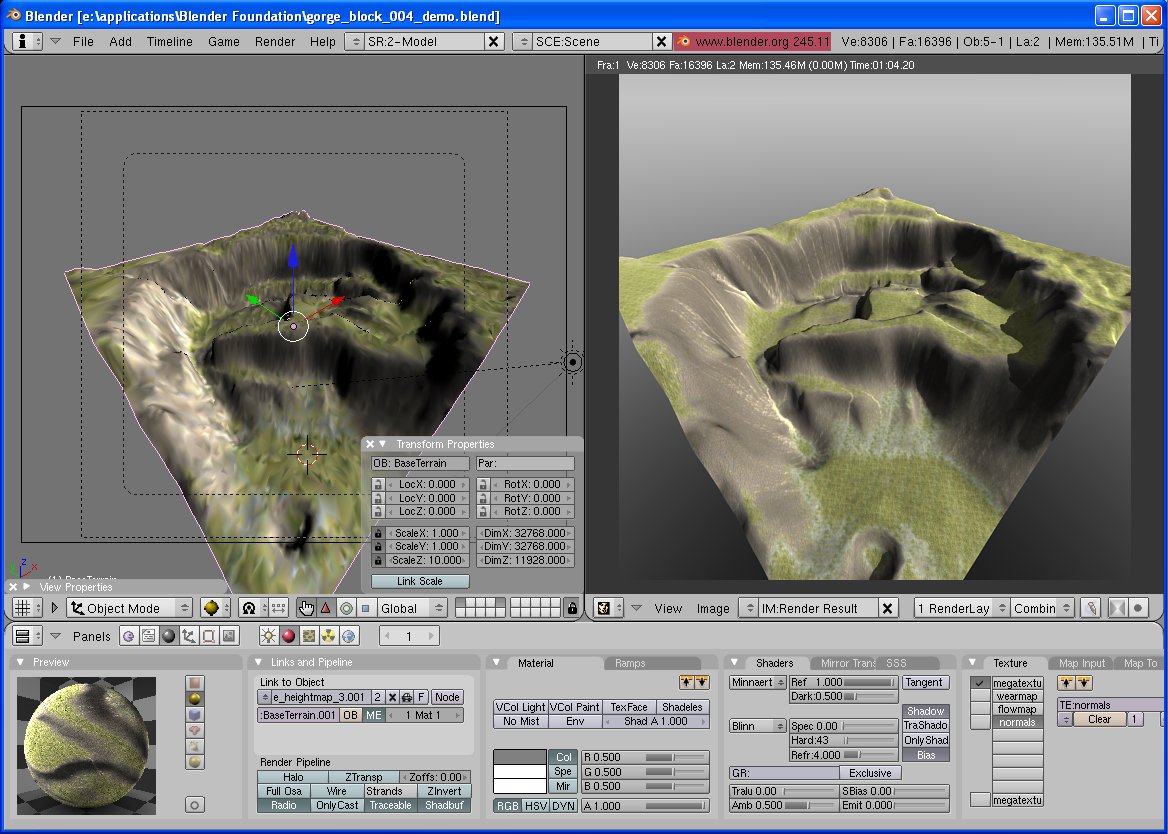Click the Clear texture button
Image resolution: width=1168 pixels, height=834 pixels.
1099,719
